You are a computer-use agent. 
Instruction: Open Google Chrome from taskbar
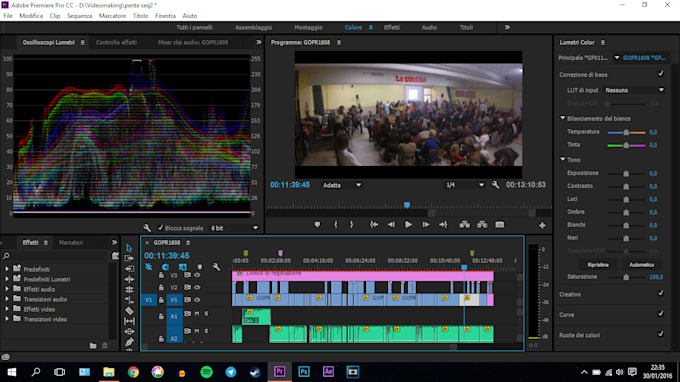coord(133,372)
